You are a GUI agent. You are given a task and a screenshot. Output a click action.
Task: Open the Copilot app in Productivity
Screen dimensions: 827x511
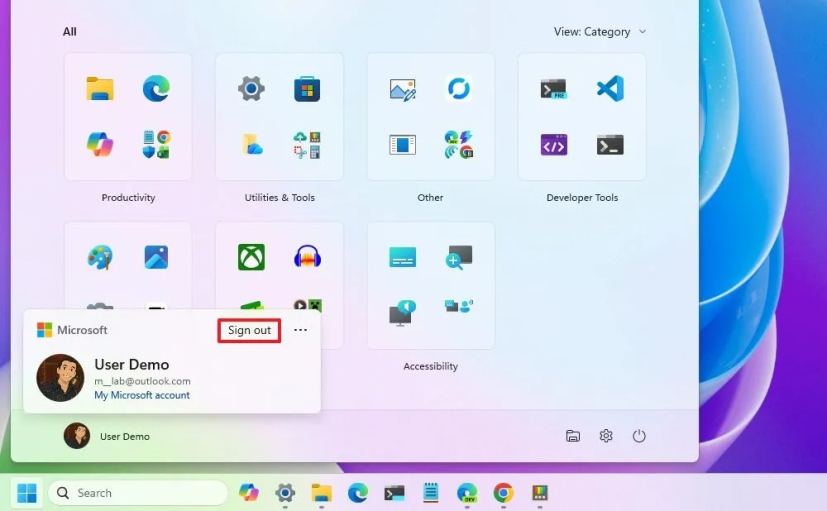100,144
